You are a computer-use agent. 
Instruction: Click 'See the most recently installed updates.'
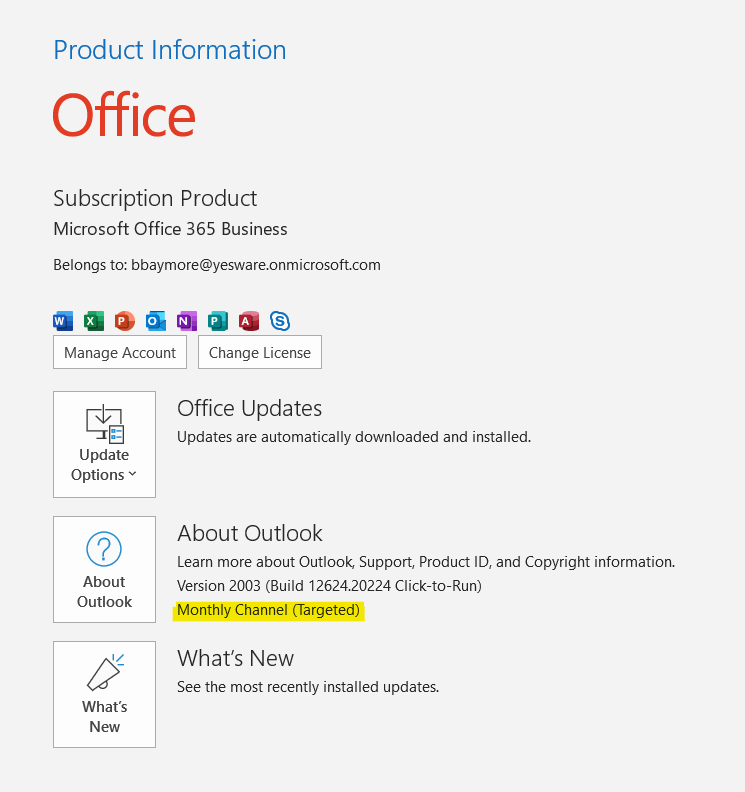(308, 687)
